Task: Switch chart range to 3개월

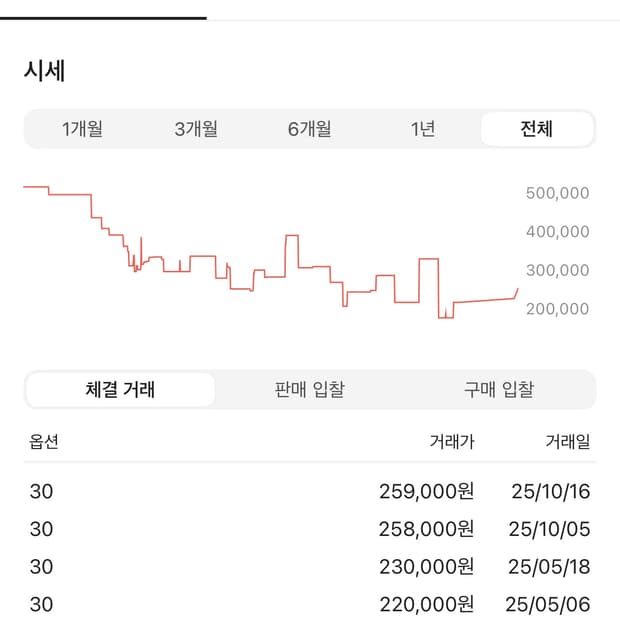Action: (196, 129)
